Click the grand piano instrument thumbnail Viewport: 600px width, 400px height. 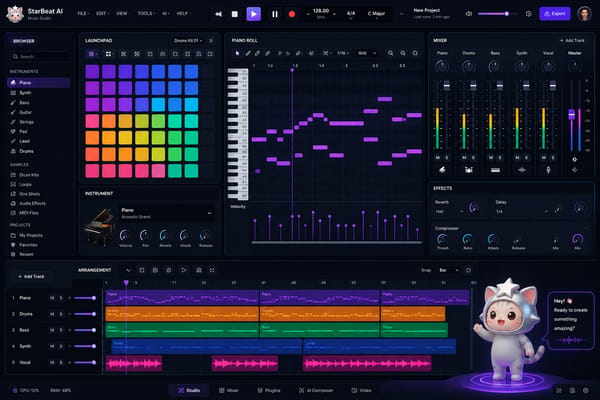(x=99, y=227)
